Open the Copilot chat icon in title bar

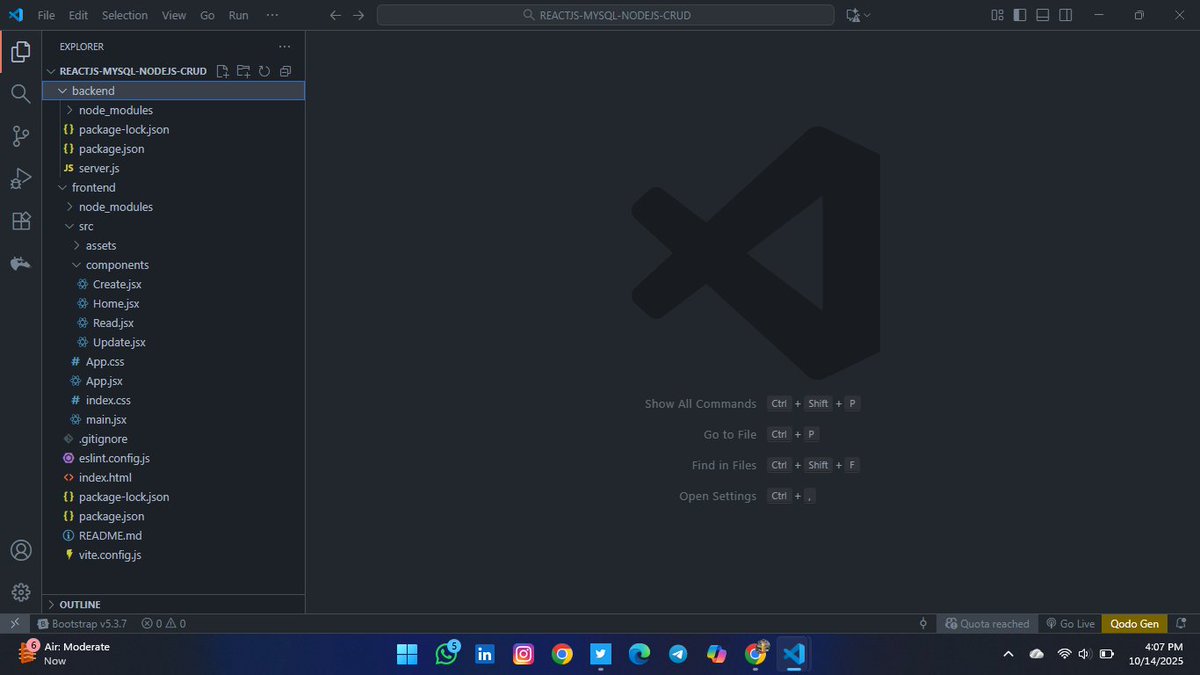coord(852,15)
